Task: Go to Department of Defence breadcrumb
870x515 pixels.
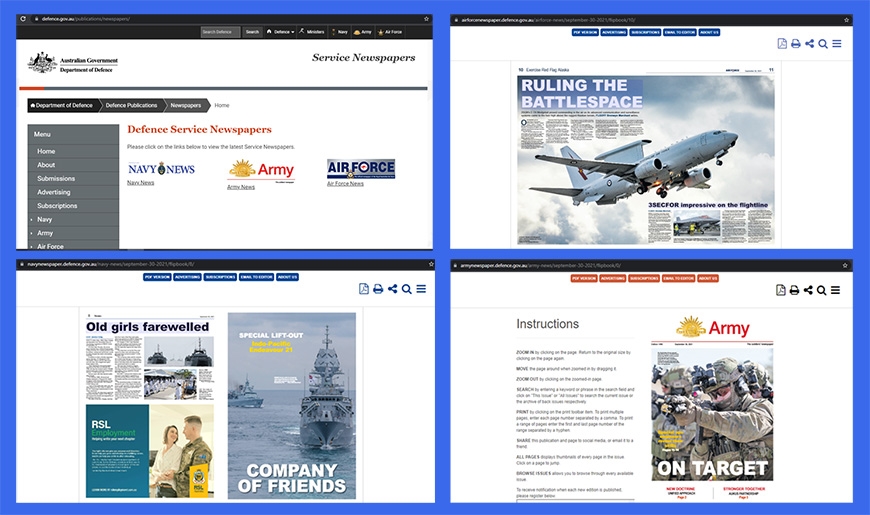Action: pyautogui.click(x=62, y=105)
